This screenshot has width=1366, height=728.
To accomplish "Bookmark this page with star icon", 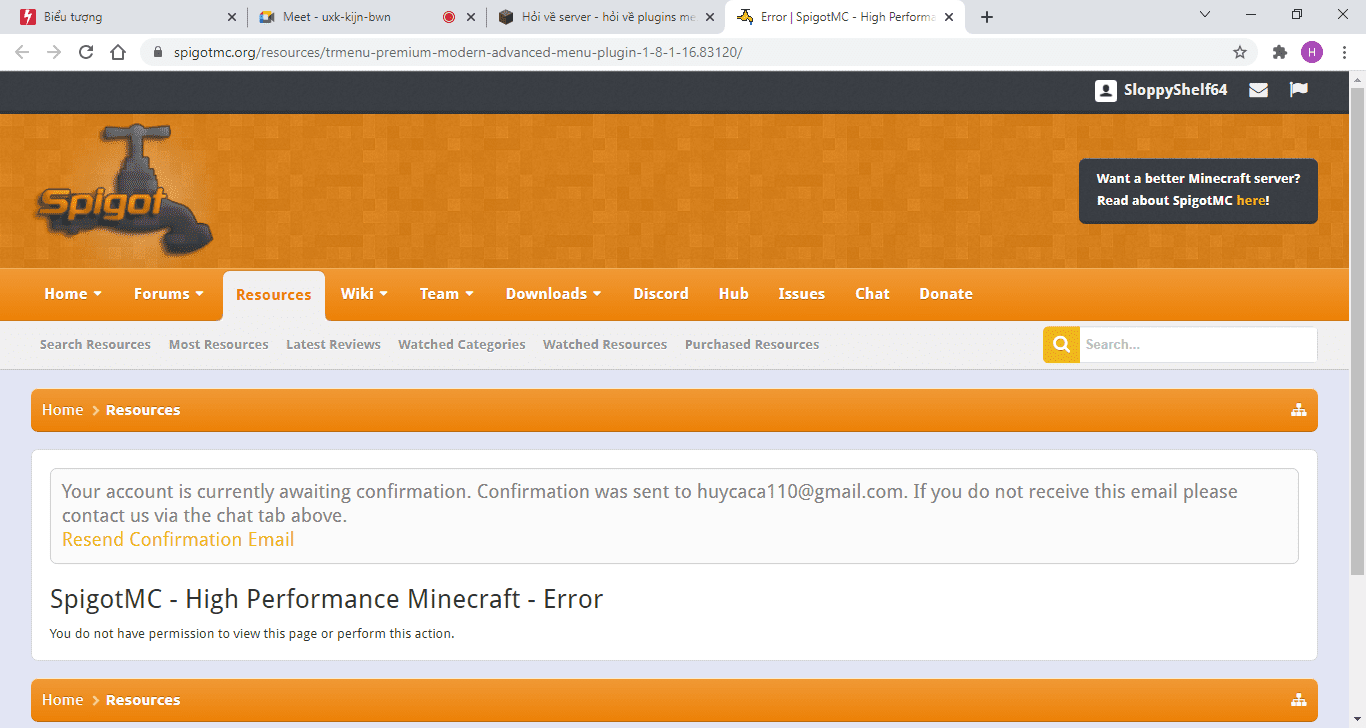I will click(x=1240, y=52).
